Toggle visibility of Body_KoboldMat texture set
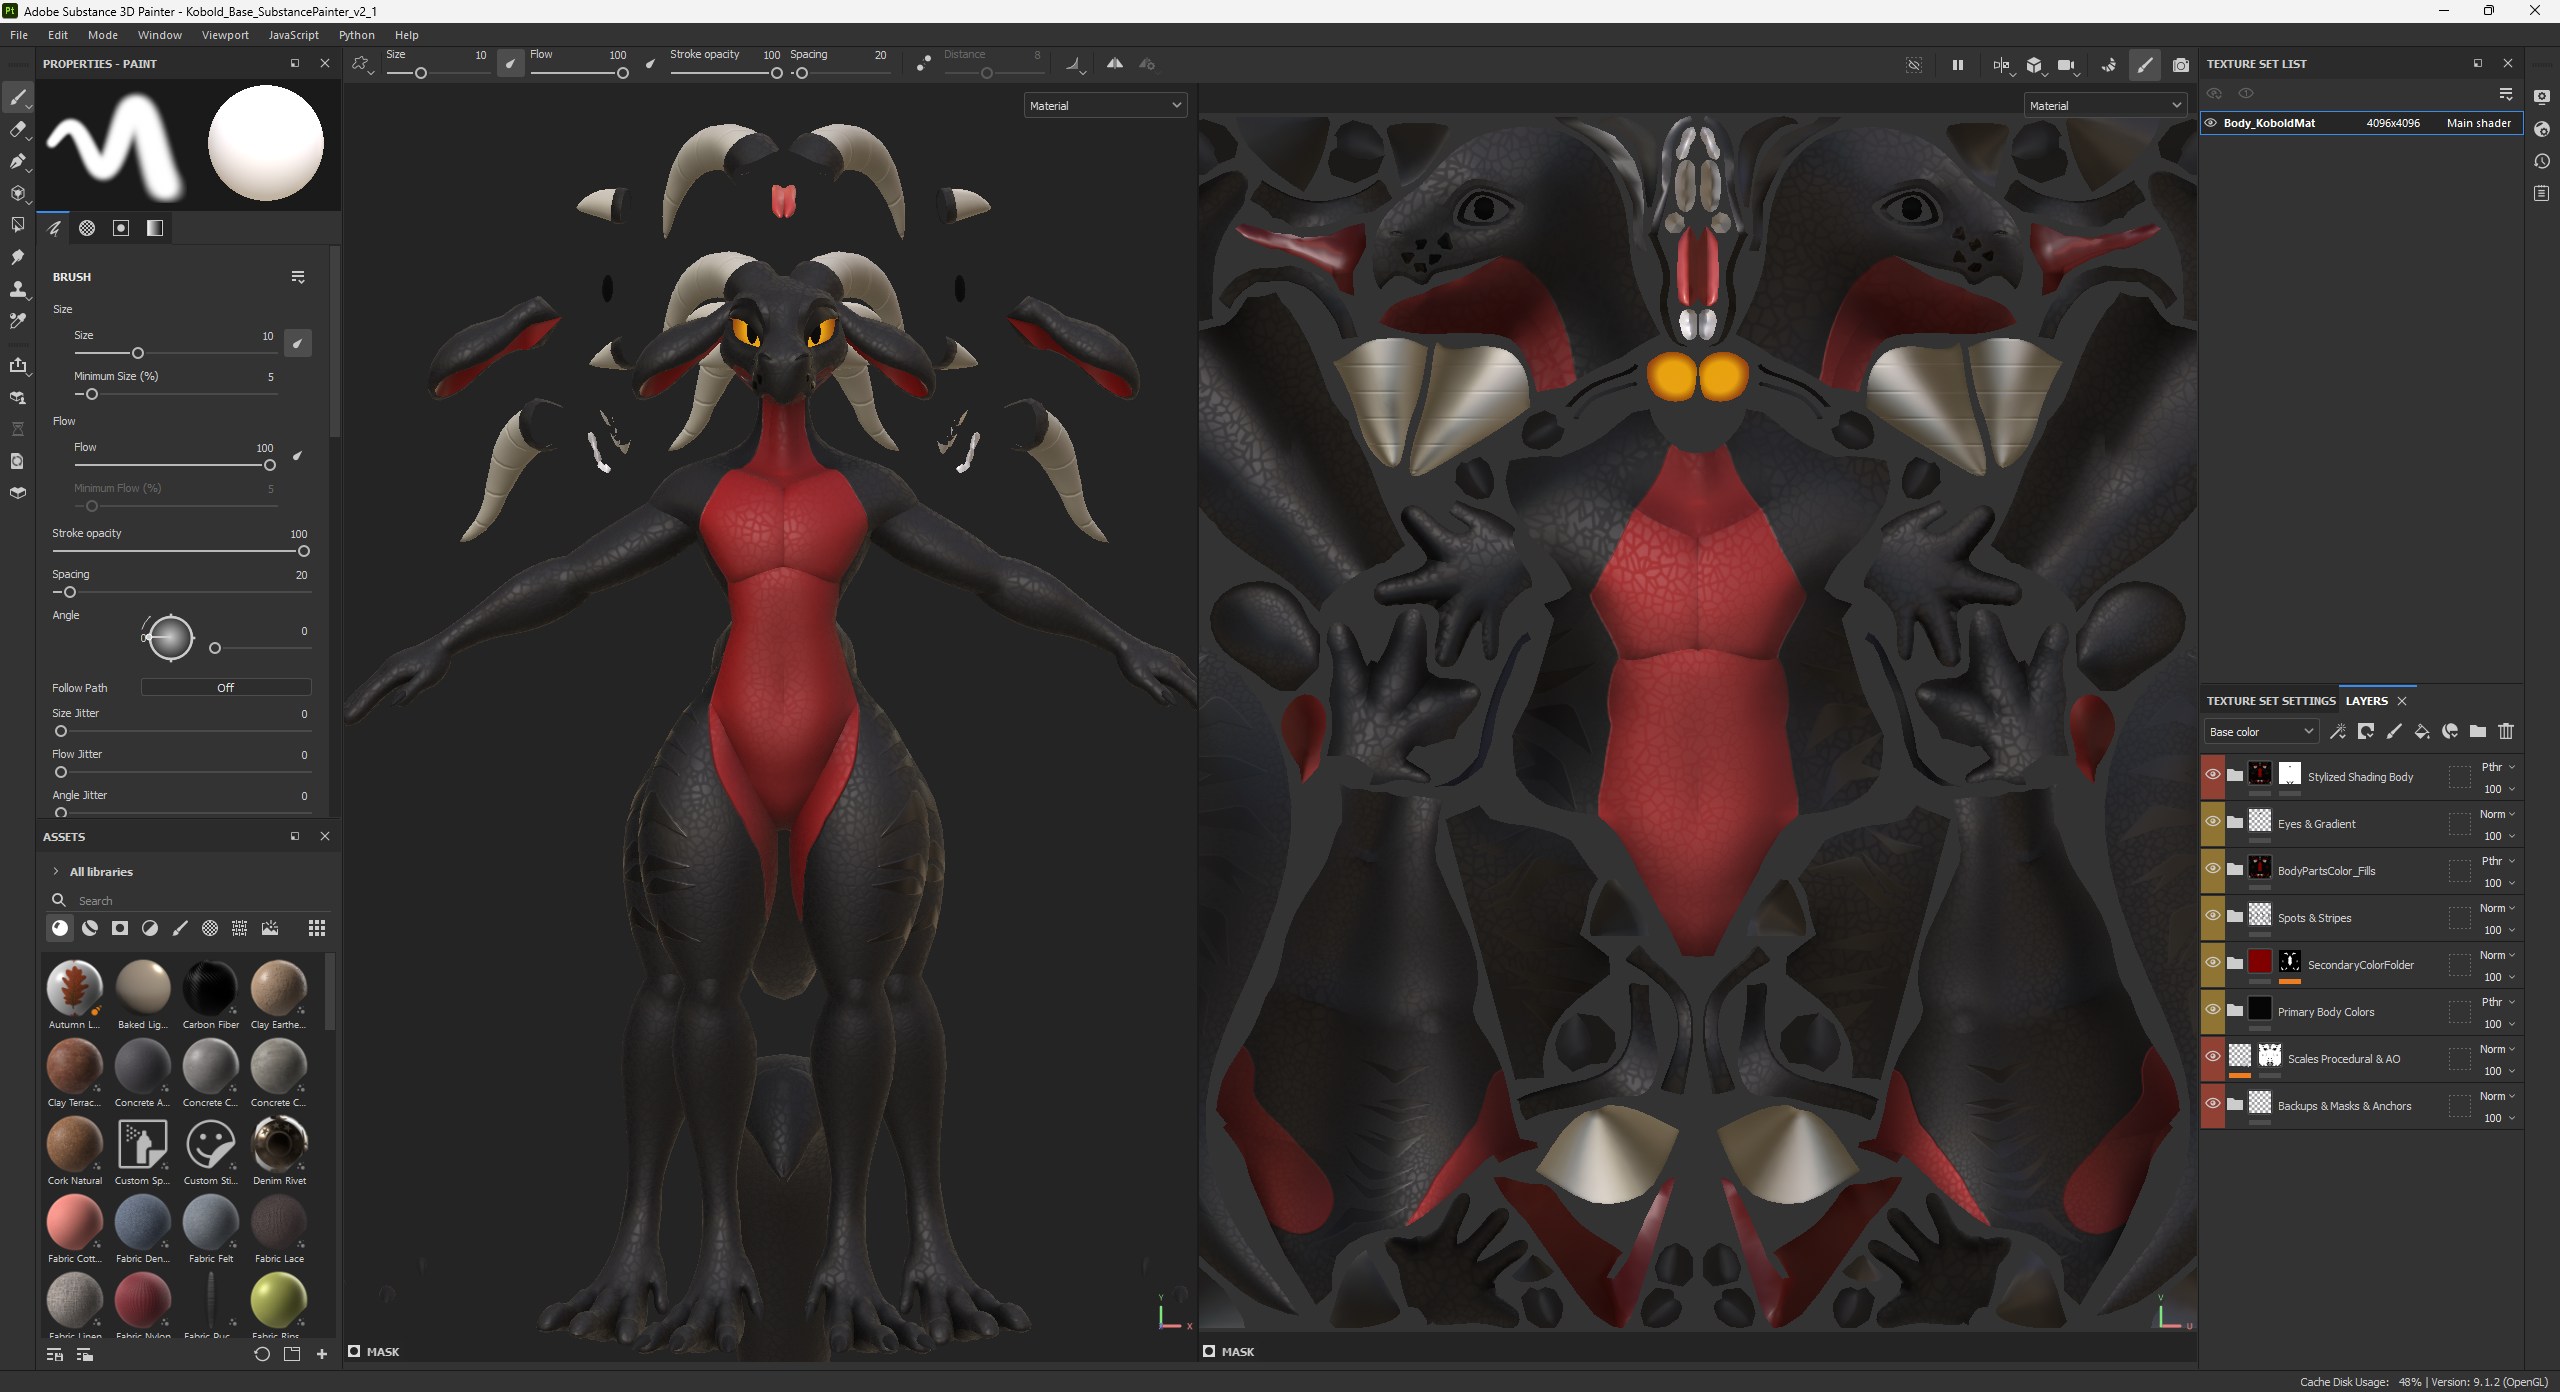 click(x=2211, y=123)
